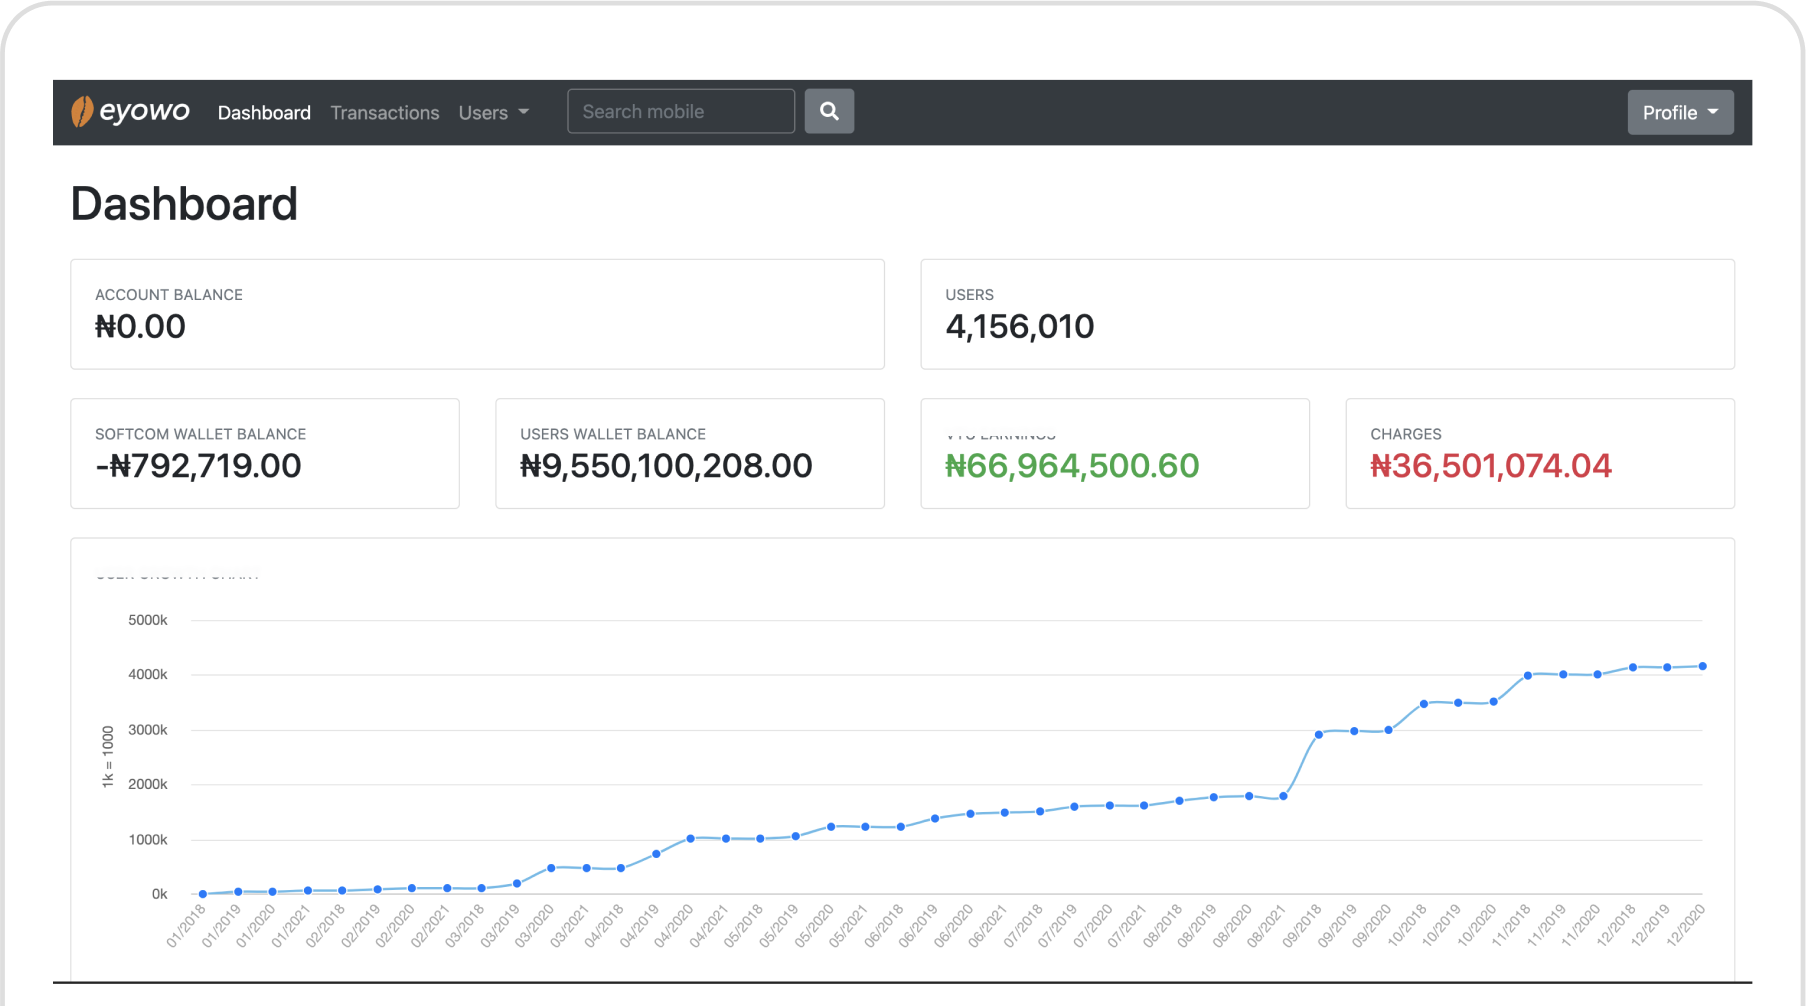Click the USERS card label

tap(970, 295)
